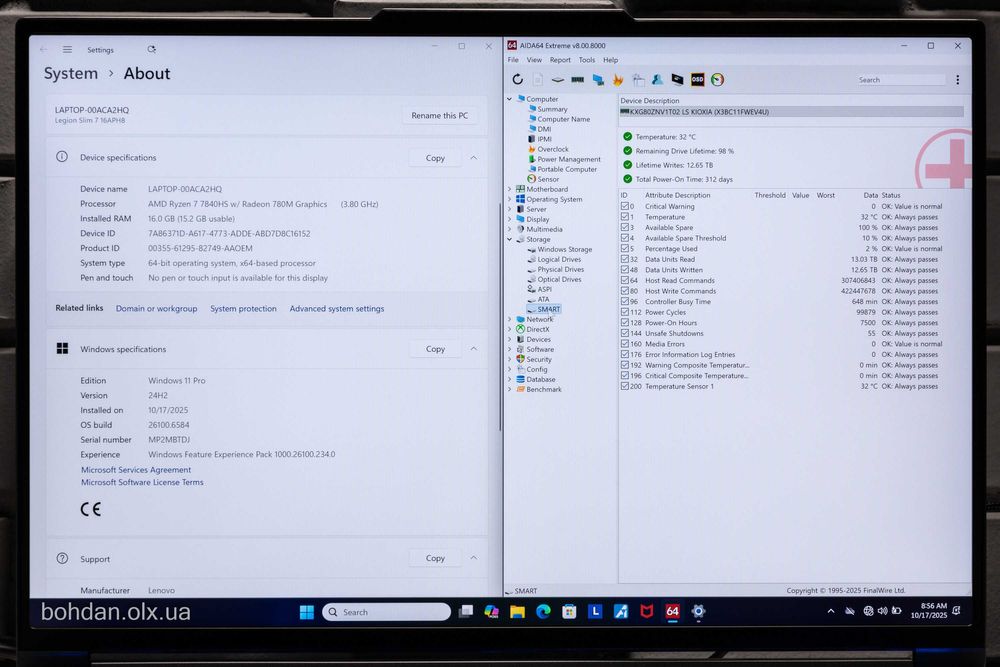The image size is (1000, 667).
Task: Open the disk benchmark drive icon in toolbar
Action: (x=557, y=80)
